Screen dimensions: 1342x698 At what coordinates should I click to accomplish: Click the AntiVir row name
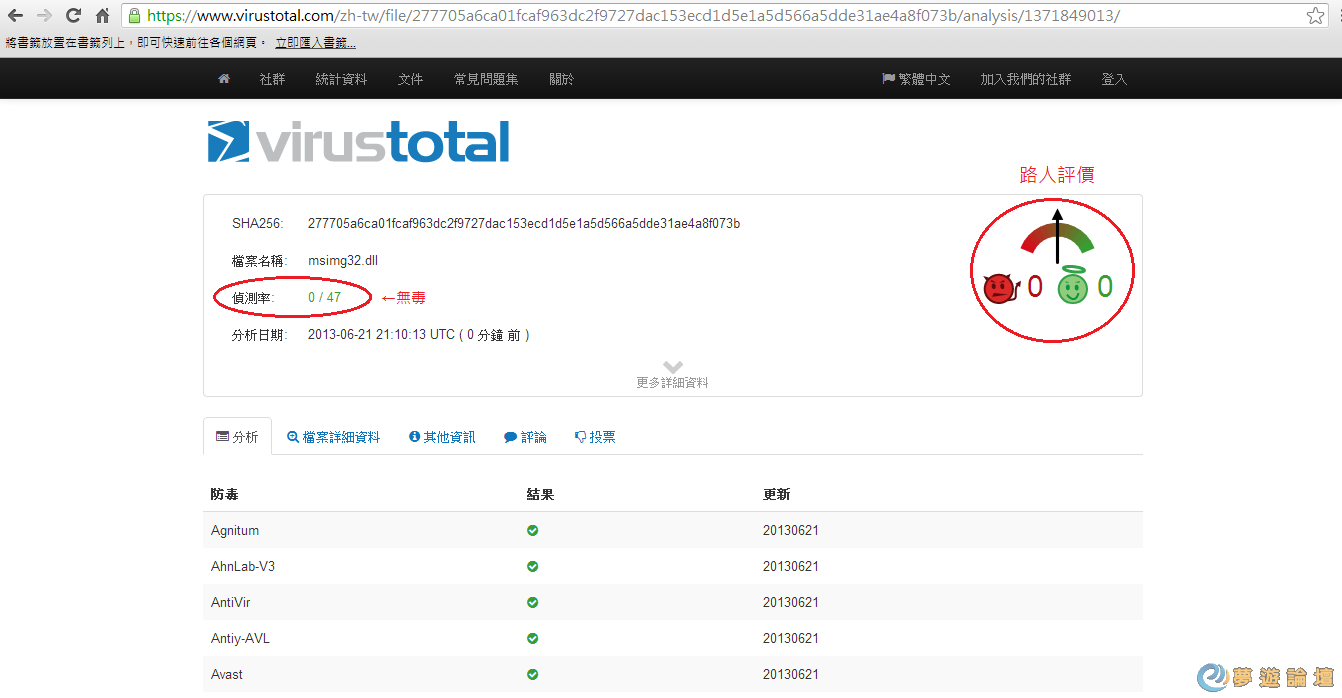pyautogui.click(x=229, y=602)
